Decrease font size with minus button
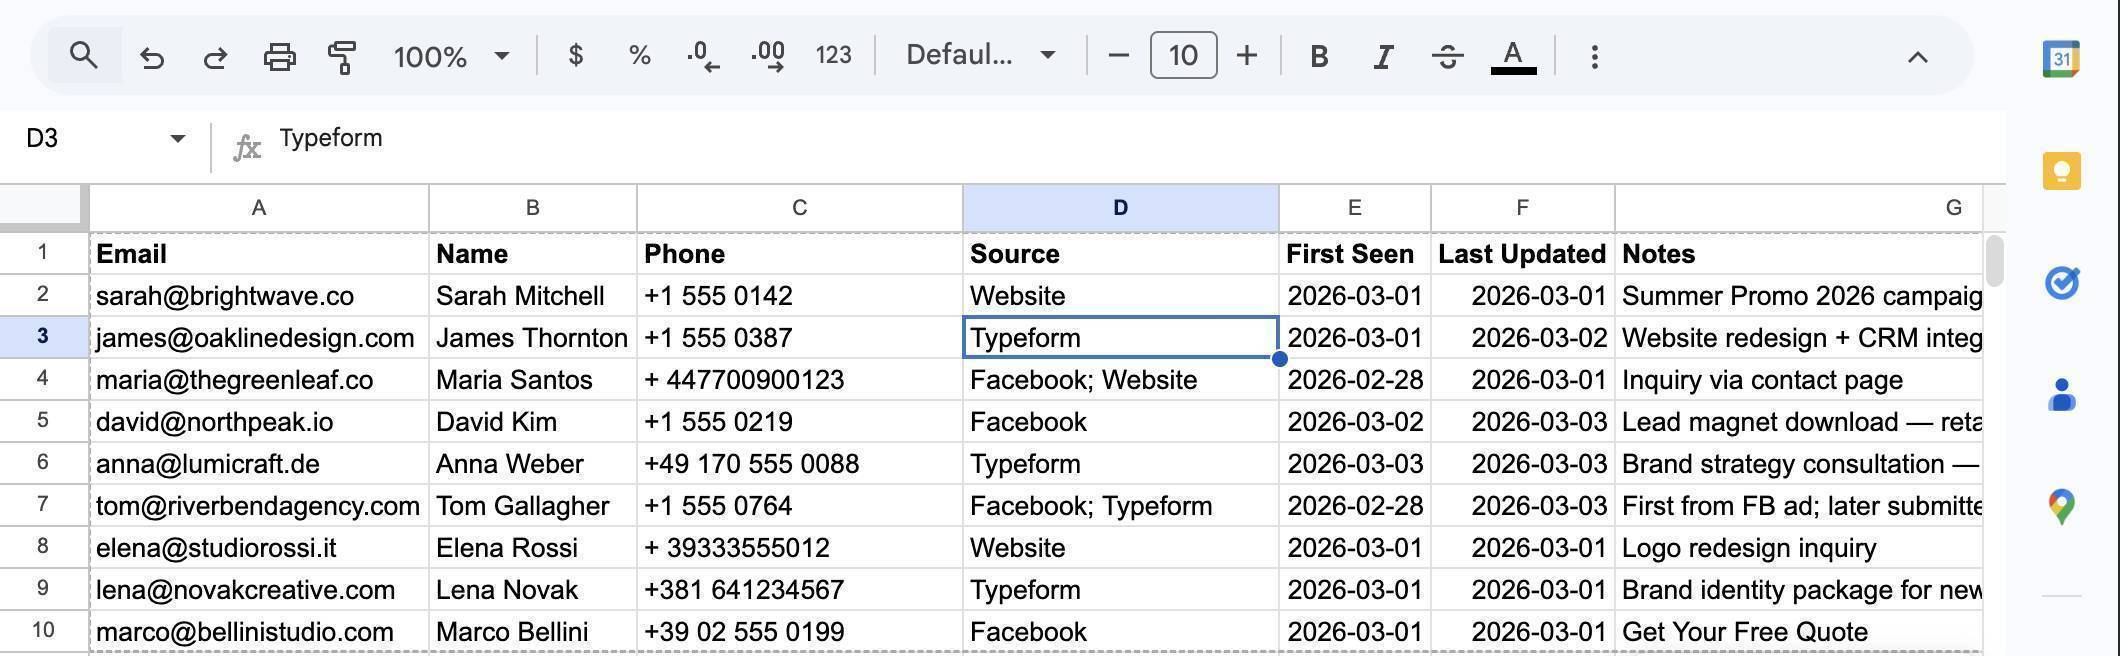Image resolution: width=2120 pixels, height=656 pixels. click(x=1119, y=55)
